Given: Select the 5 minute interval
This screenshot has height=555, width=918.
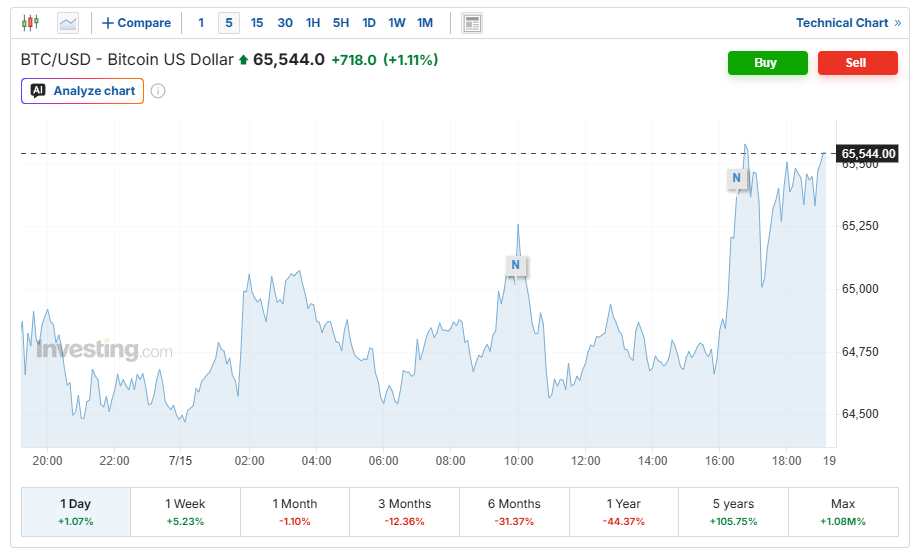Looking at the screenshot, I should pos(229,23).
